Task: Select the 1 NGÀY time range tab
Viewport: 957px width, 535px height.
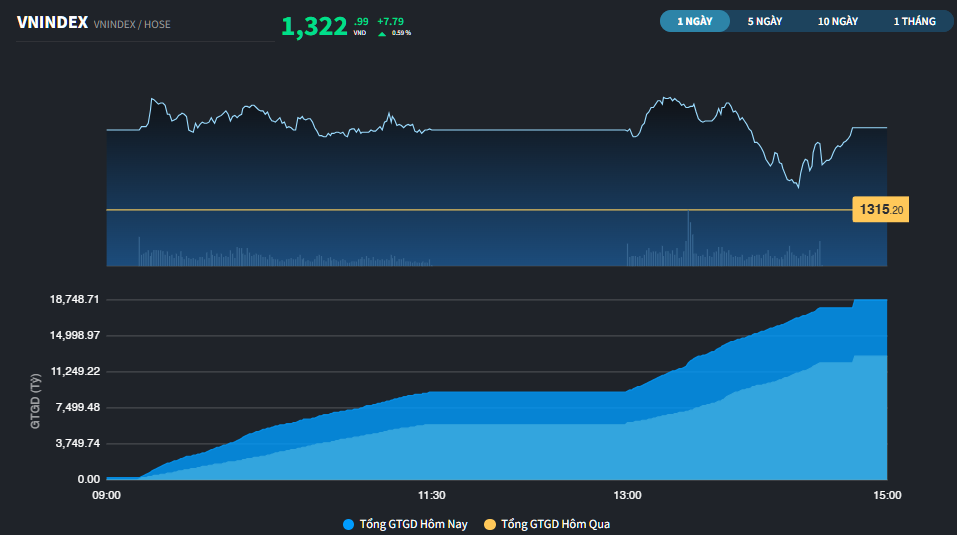Action: 694,21
